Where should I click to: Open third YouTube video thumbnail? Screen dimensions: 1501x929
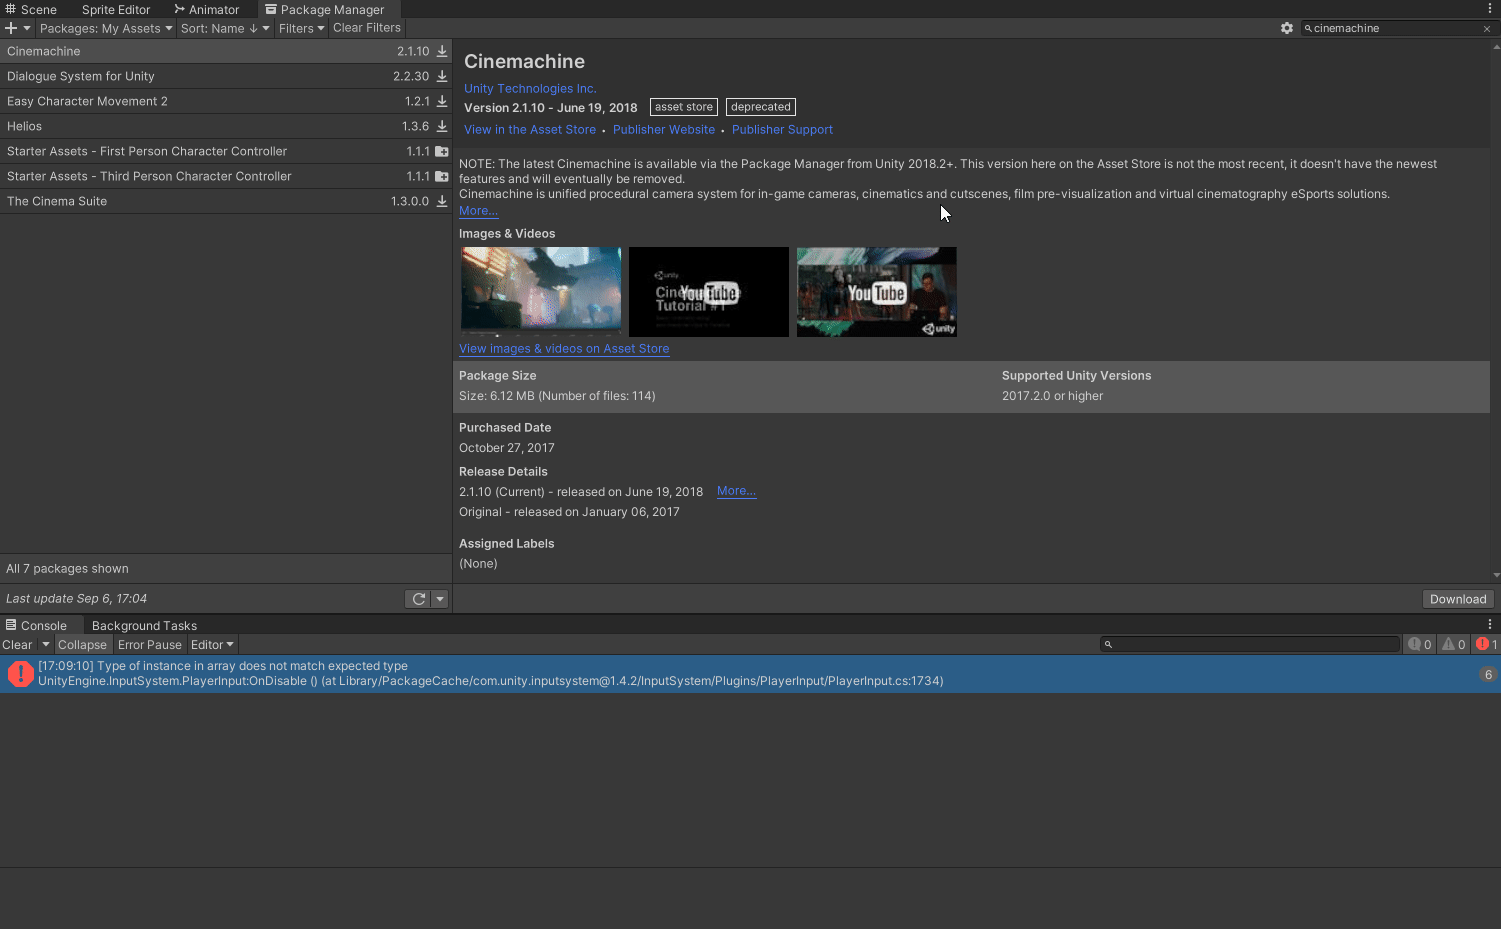point(877,291)
